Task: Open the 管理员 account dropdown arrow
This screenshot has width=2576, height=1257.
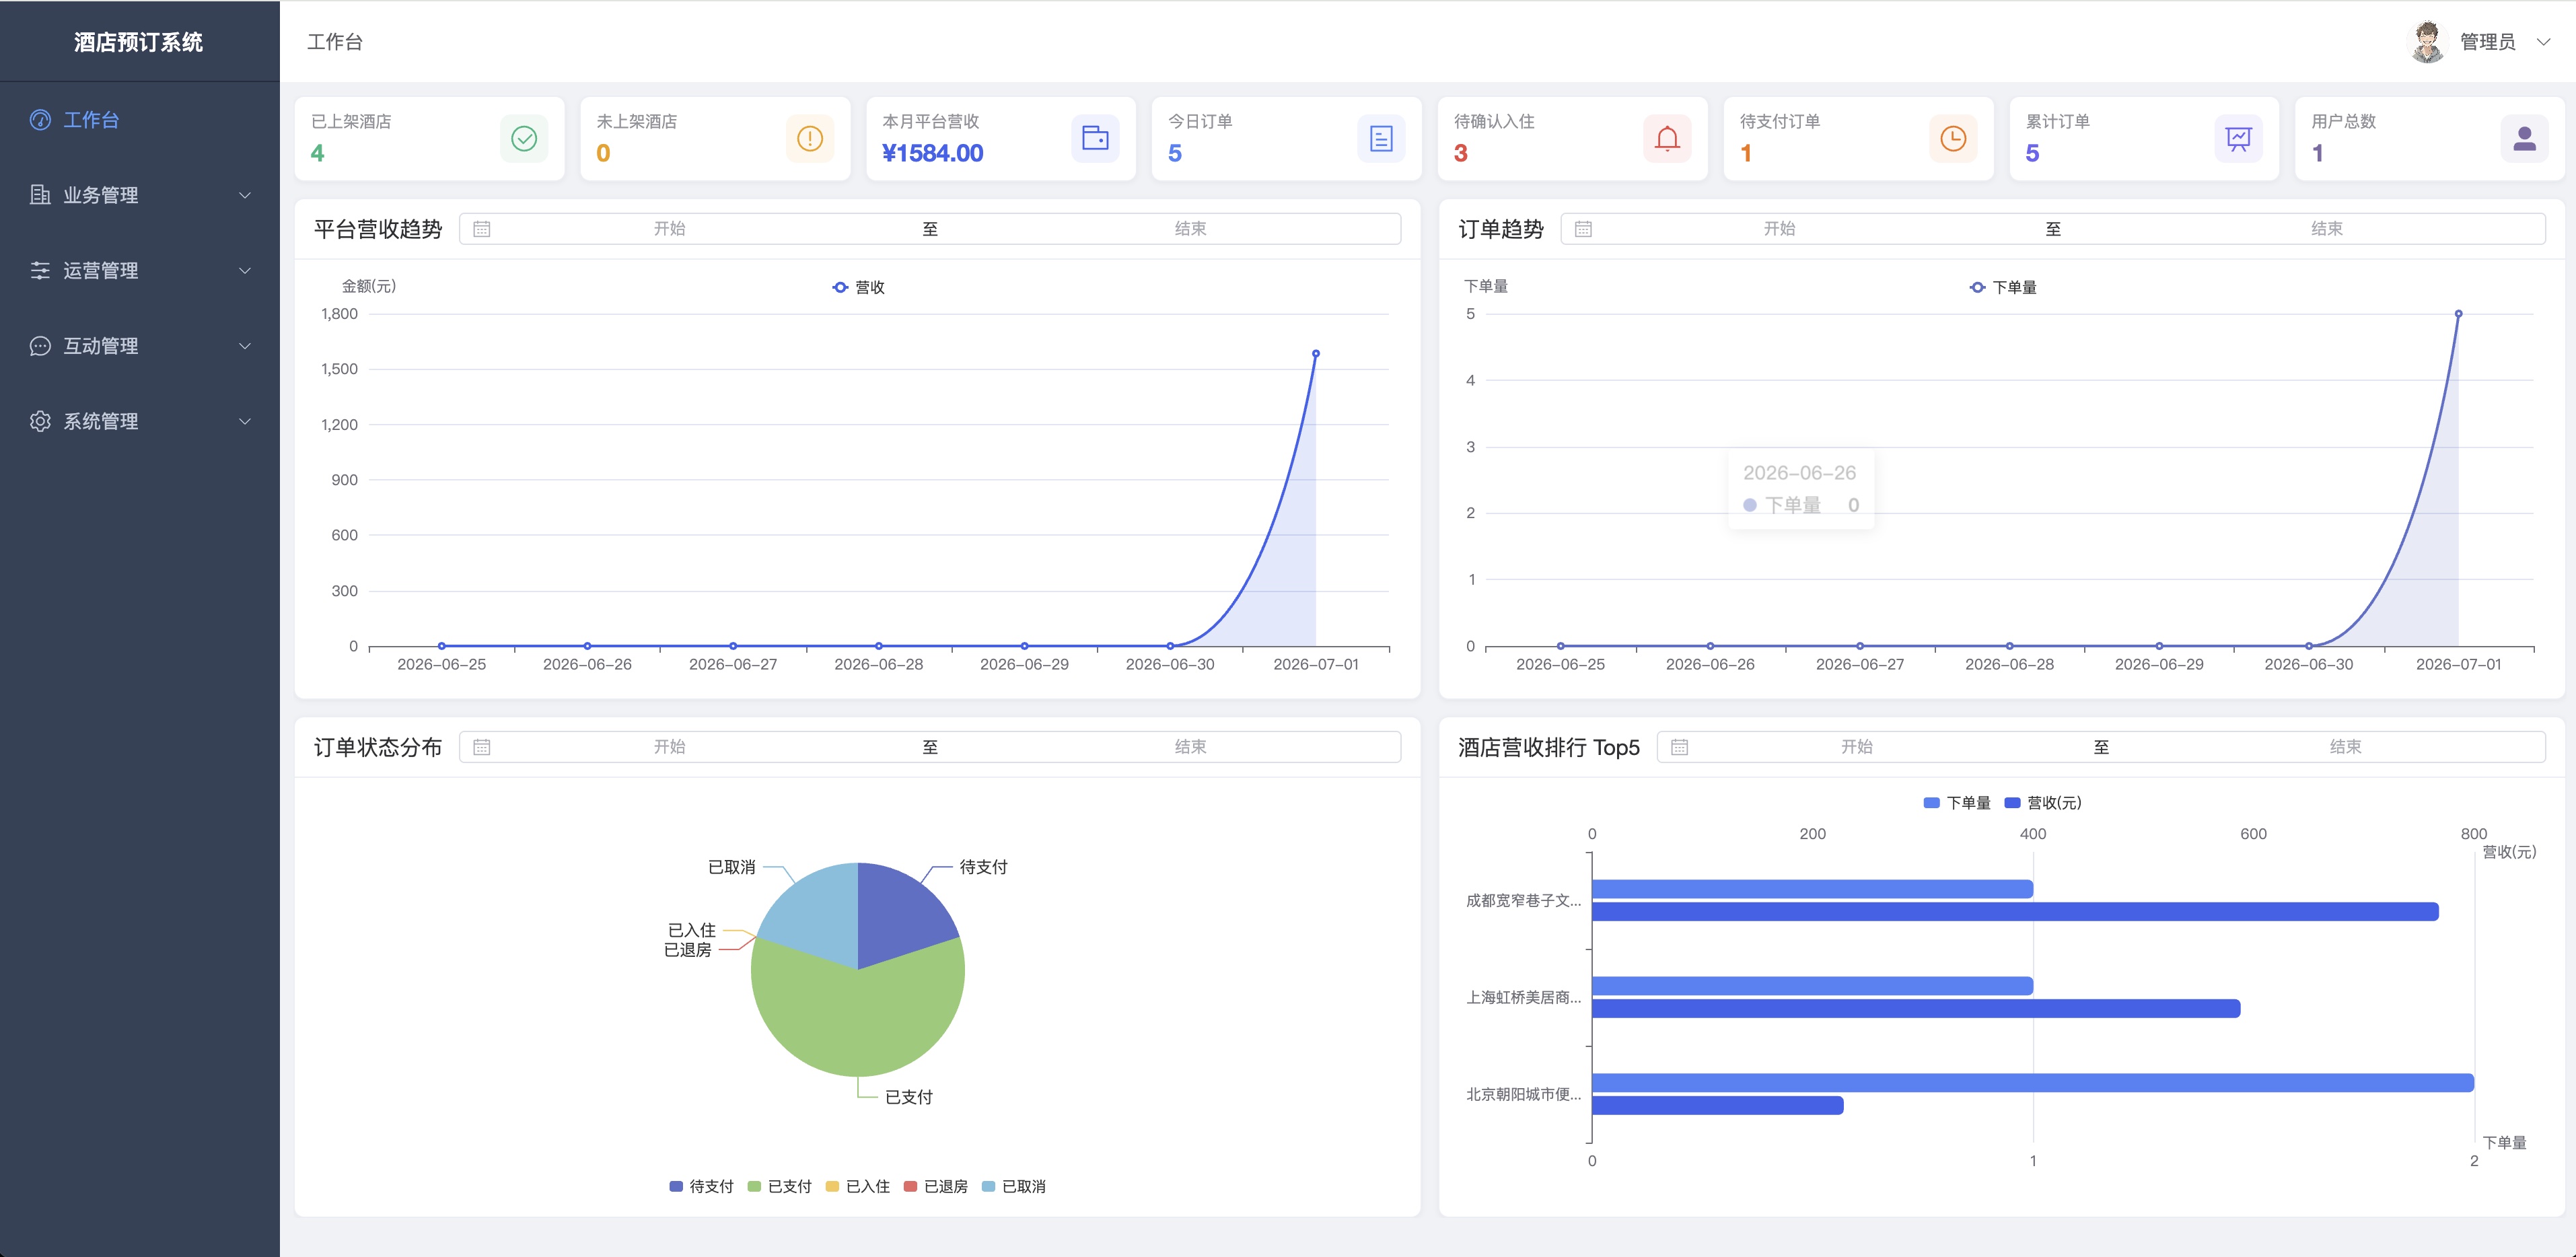Action: 2544,42
